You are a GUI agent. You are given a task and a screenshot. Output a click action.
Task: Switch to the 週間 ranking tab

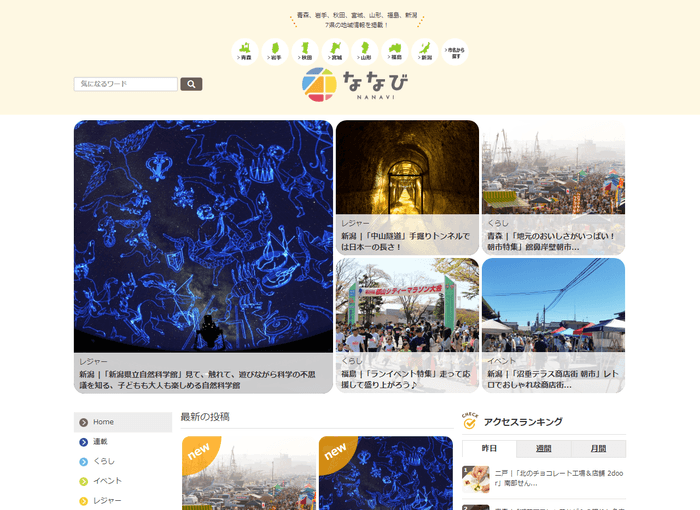coord(543,449)
